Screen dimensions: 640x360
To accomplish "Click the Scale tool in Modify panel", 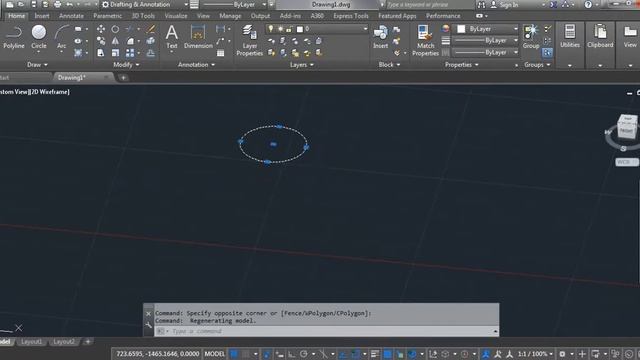I will coord(116,53).
